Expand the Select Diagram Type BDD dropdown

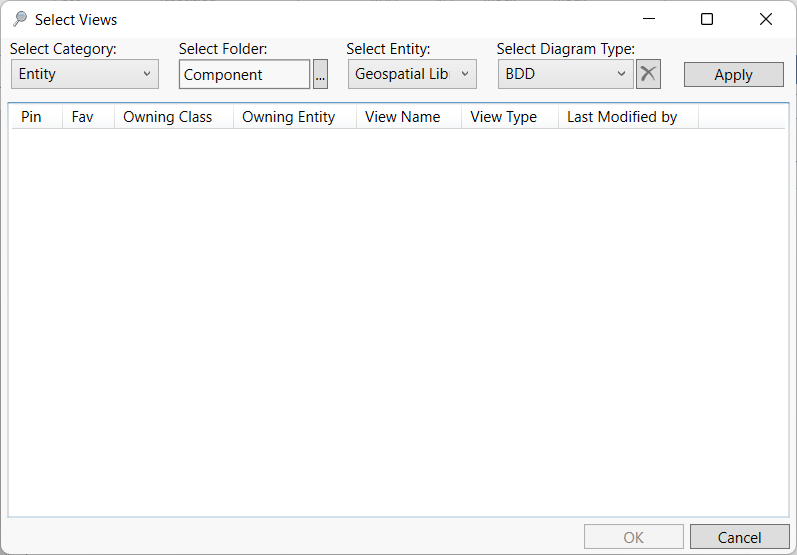click(x=565, y=74)
